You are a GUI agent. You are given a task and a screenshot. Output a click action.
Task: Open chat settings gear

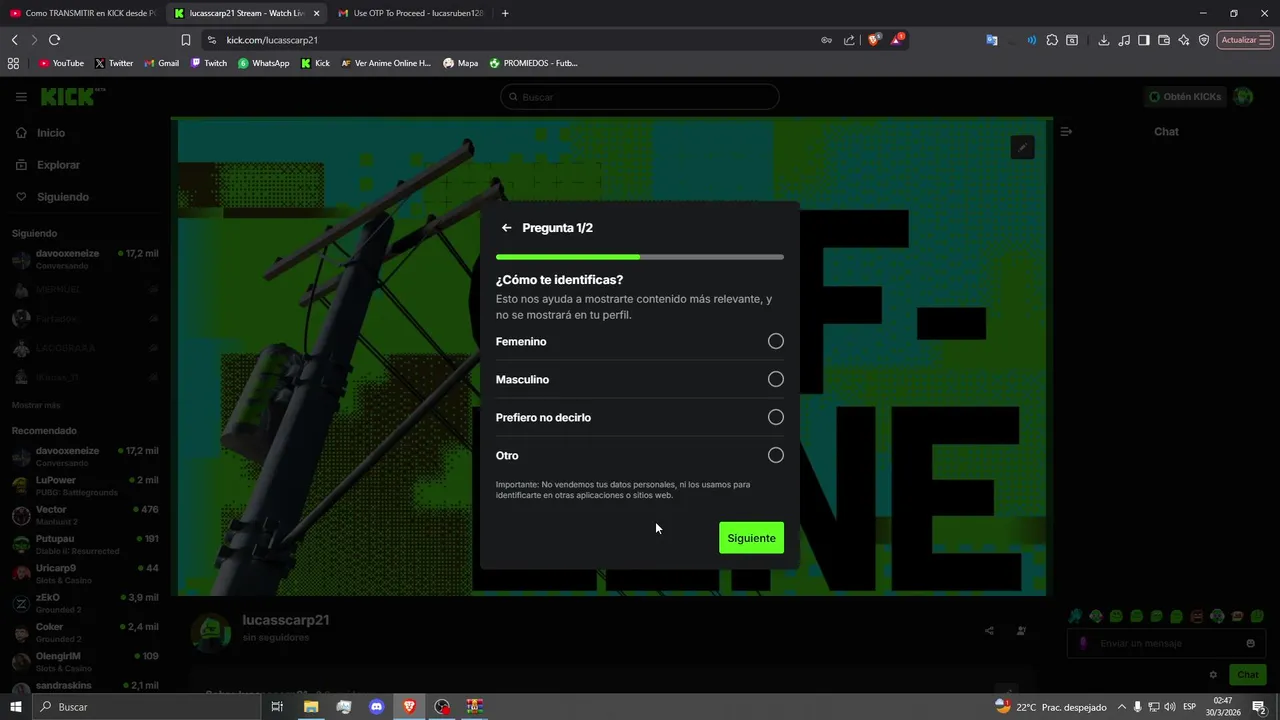pos(1213,675)
